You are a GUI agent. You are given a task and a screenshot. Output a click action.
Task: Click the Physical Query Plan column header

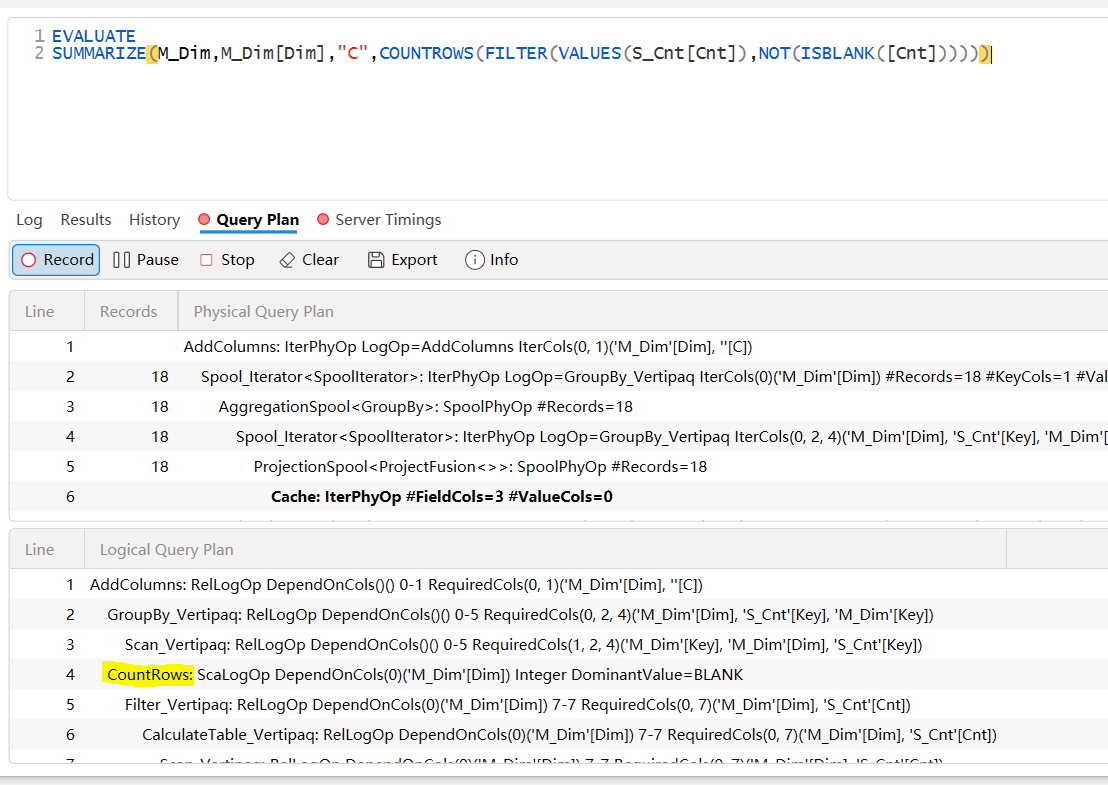click(264, 312)
